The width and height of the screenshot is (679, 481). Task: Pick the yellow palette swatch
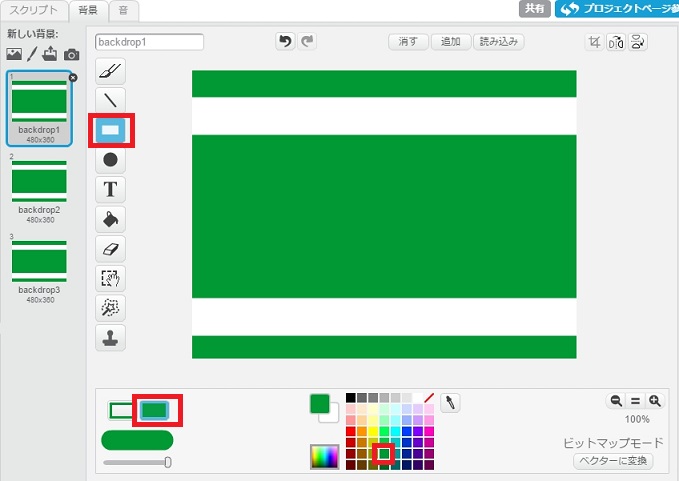pos(373,431)
